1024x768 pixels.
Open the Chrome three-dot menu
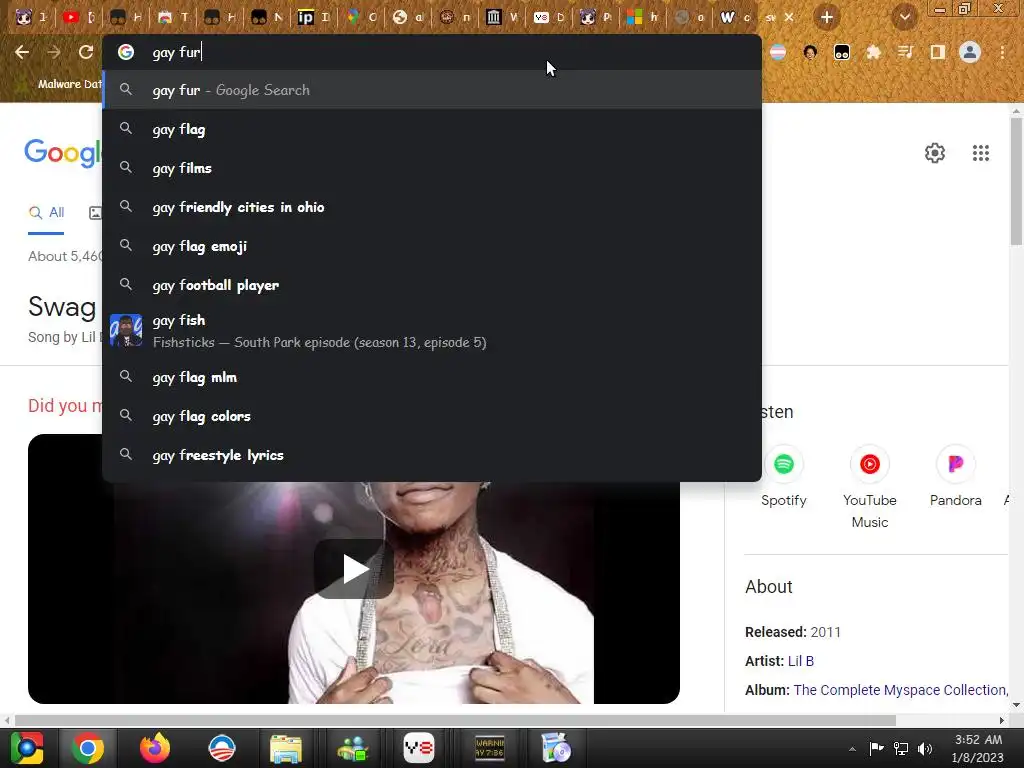pyautogui.click(x=1002, y=52)
